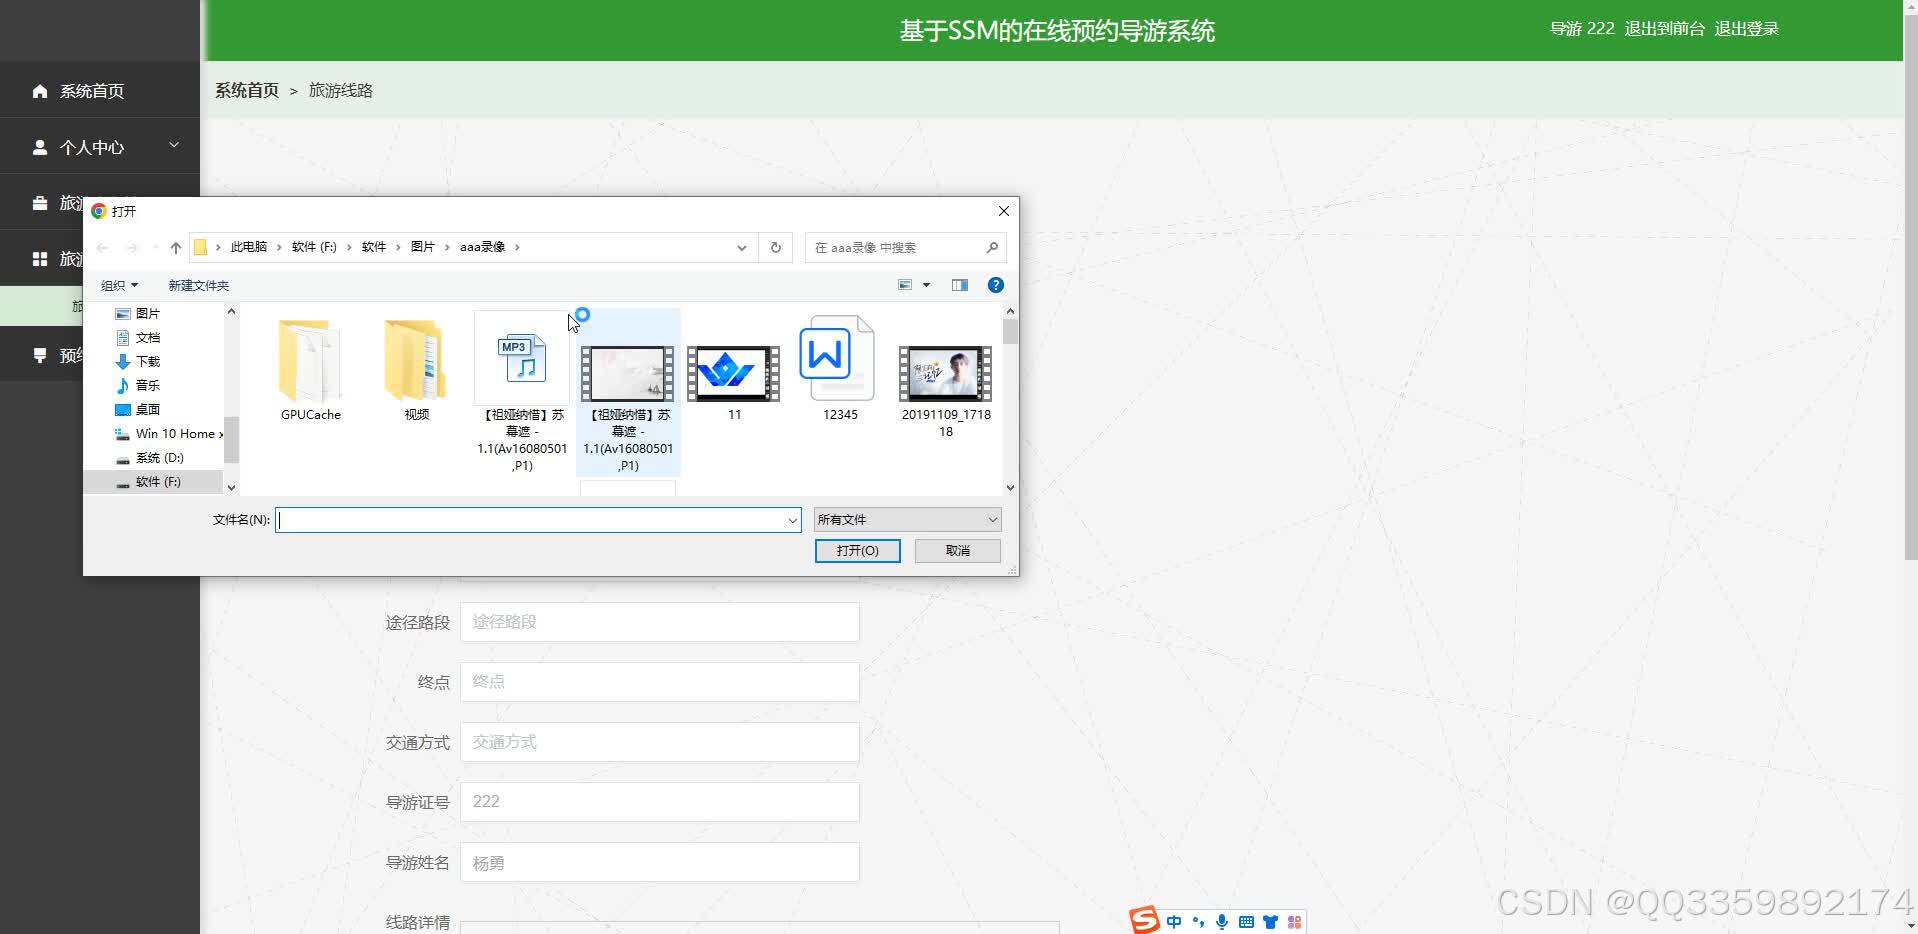Close the 打开 file dialog

click(1003, 211)
